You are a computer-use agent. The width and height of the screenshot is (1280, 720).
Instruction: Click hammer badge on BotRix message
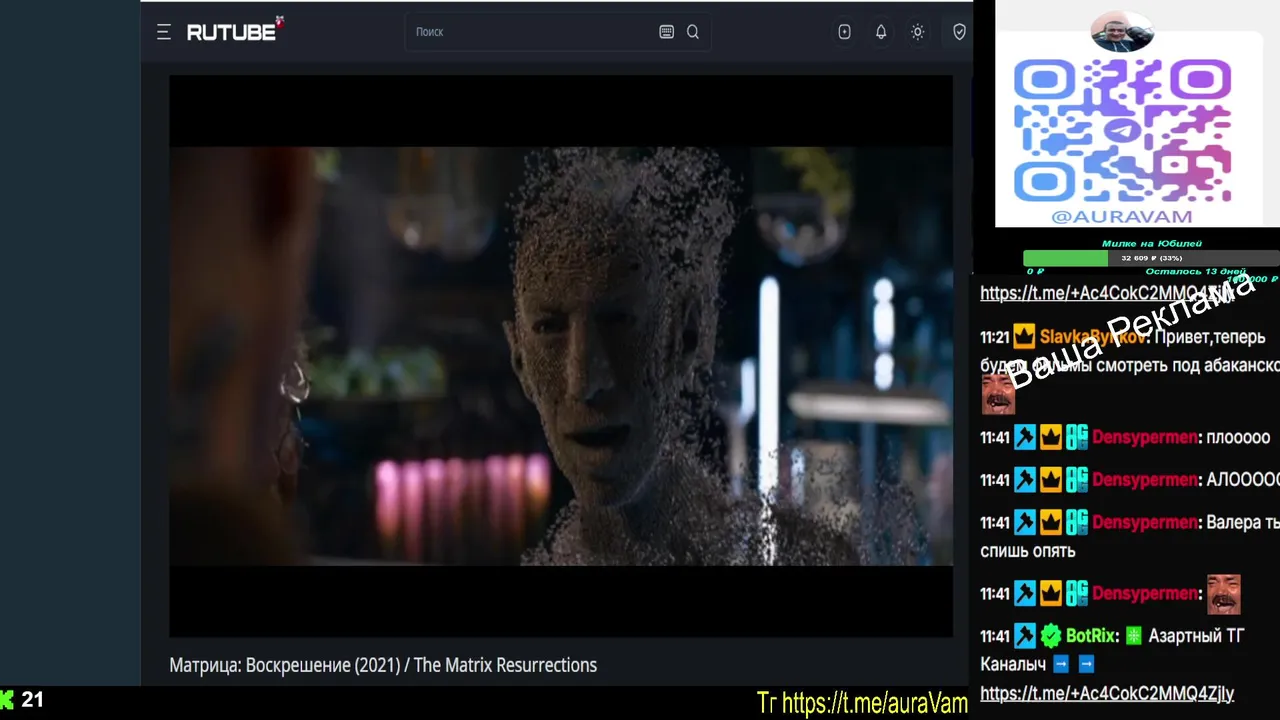pyautogui.click(x=1025, y=636)
